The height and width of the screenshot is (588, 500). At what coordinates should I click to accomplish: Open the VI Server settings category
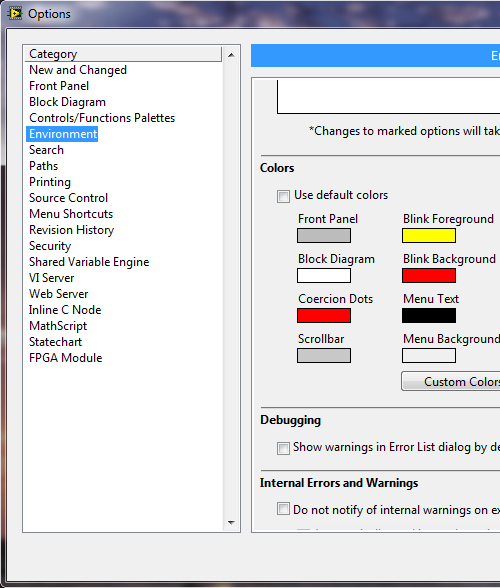[51, 278]
